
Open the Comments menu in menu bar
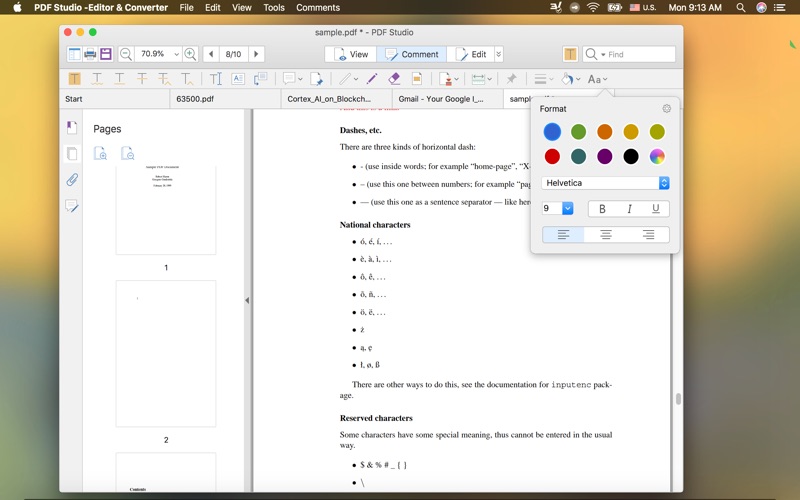317,7
